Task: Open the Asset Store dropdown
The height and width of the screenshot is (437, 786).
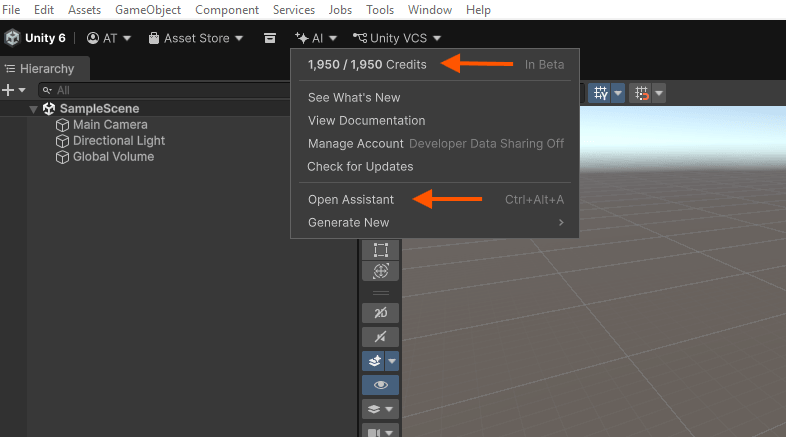Action: pyautogui.click(x=196, y=38)
